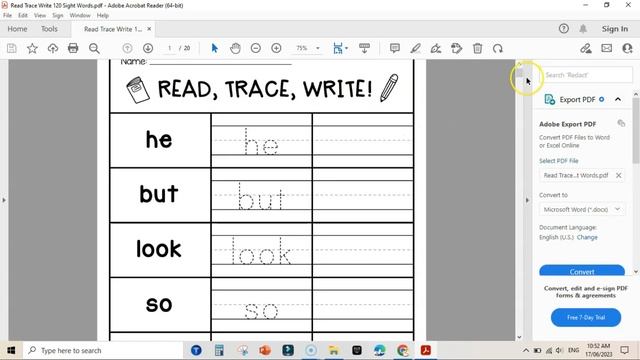Open the Stamp tool icon
Screen dimensions: 640x360
[x=456, y=48]
